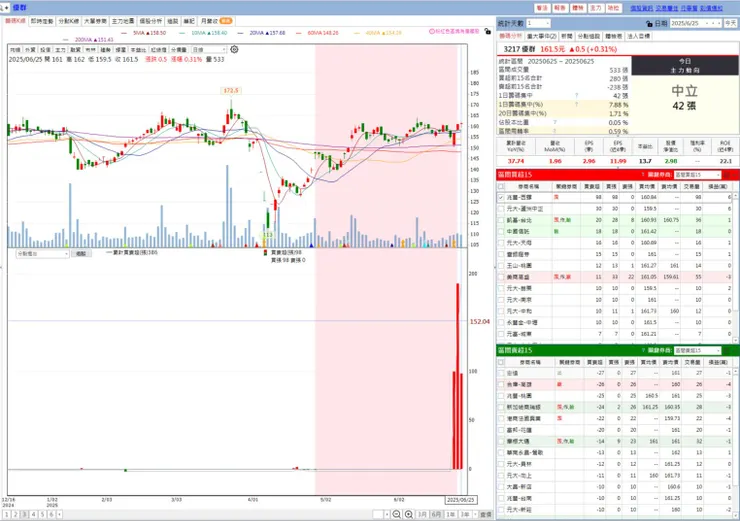The image size is (740, 521).
Task: Check the select-all box in the 賣超15 header
Action: (x=501, y=362)
